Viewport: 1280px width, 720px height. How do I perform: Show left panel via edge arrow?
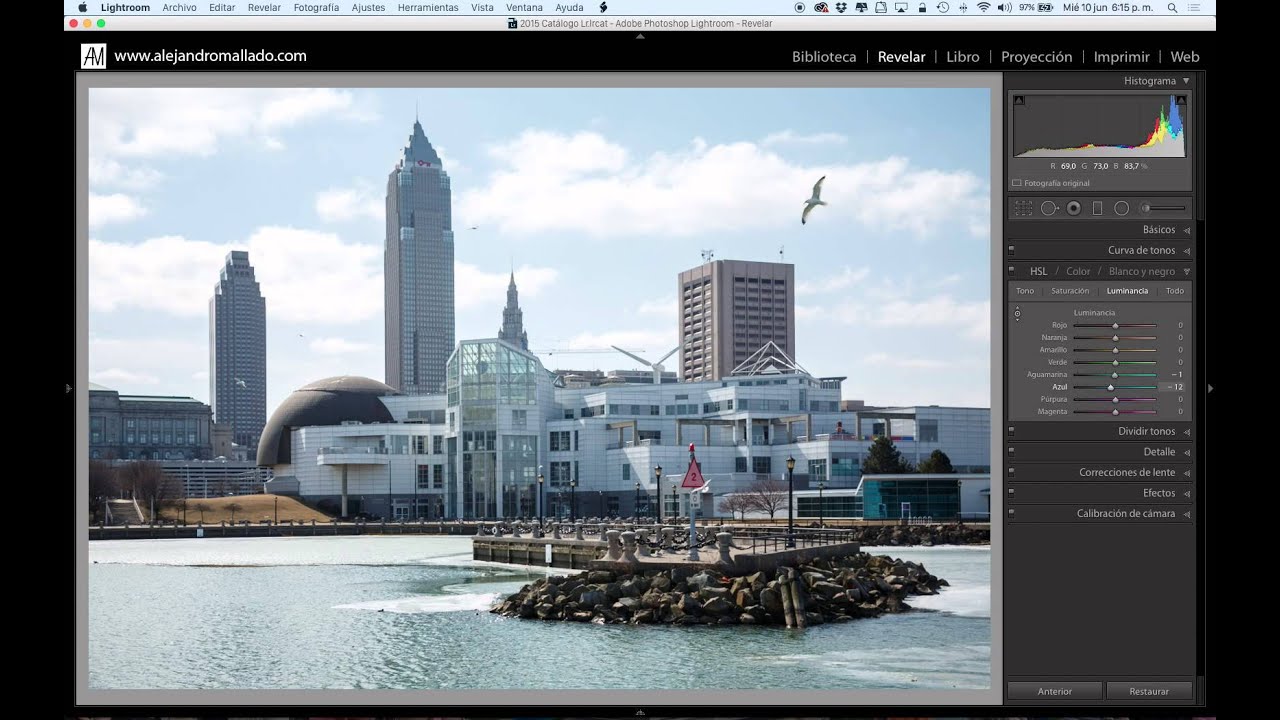pyautogui.click(x=69, y=388)
